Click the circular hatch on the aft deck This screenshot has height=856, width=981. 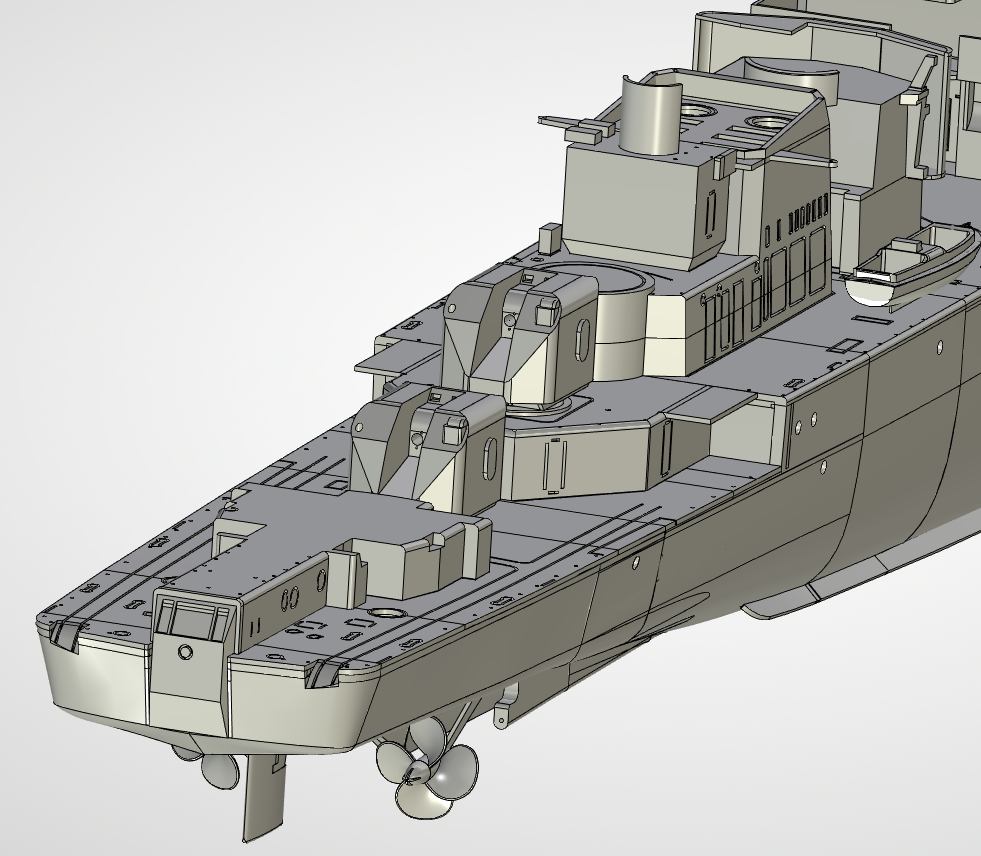(x=387, y=612)
